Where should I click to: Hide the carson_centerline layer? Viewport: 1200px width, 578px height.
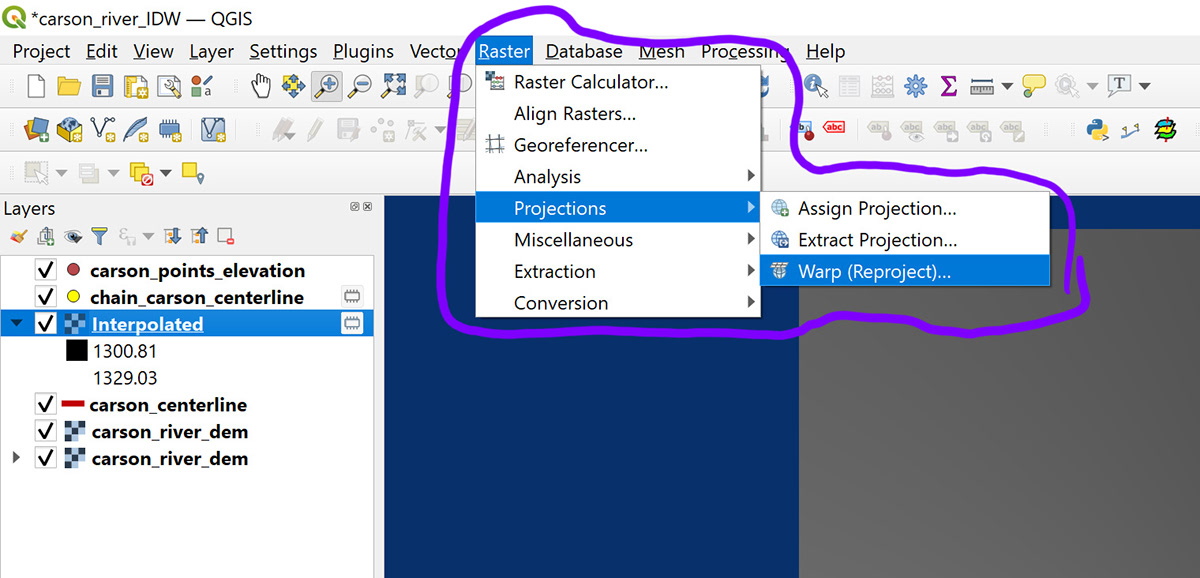45,404
